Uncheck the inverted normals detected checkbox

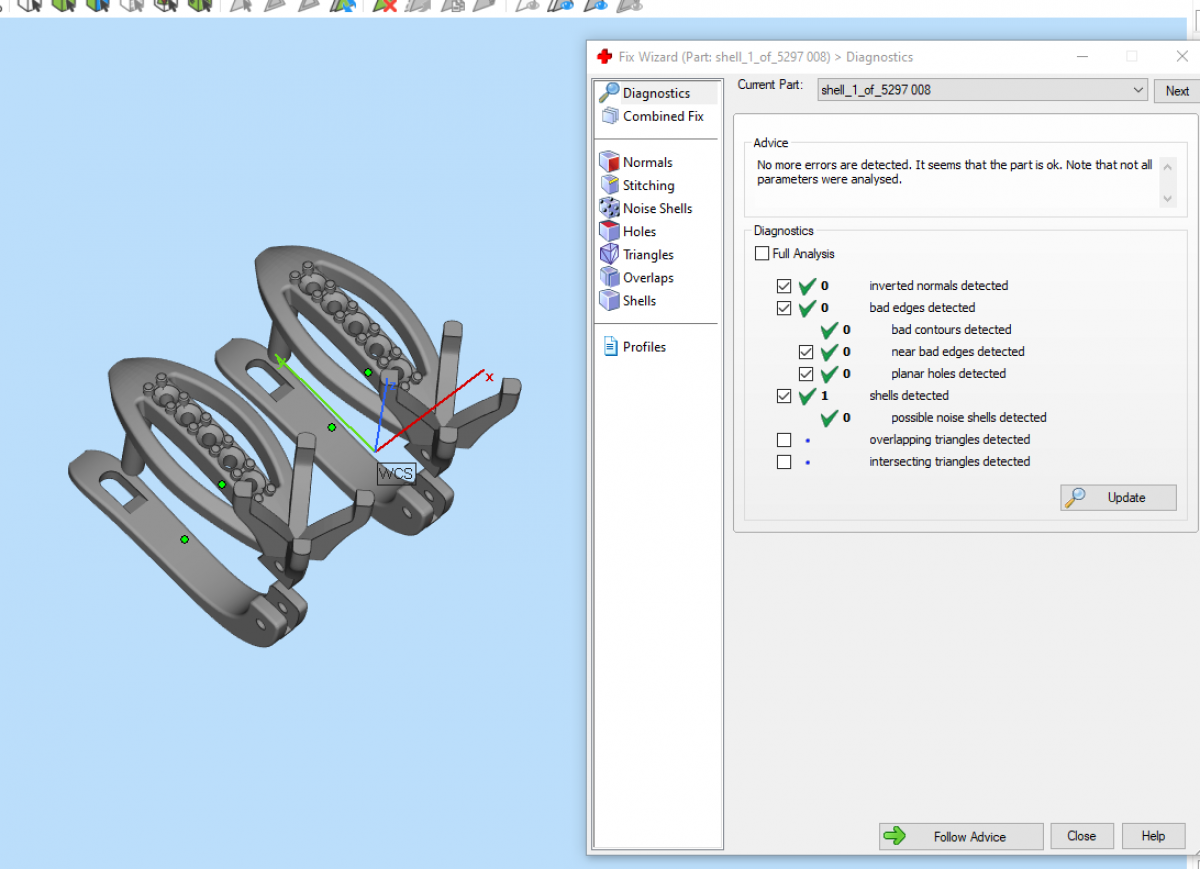[x=784, y=286]
